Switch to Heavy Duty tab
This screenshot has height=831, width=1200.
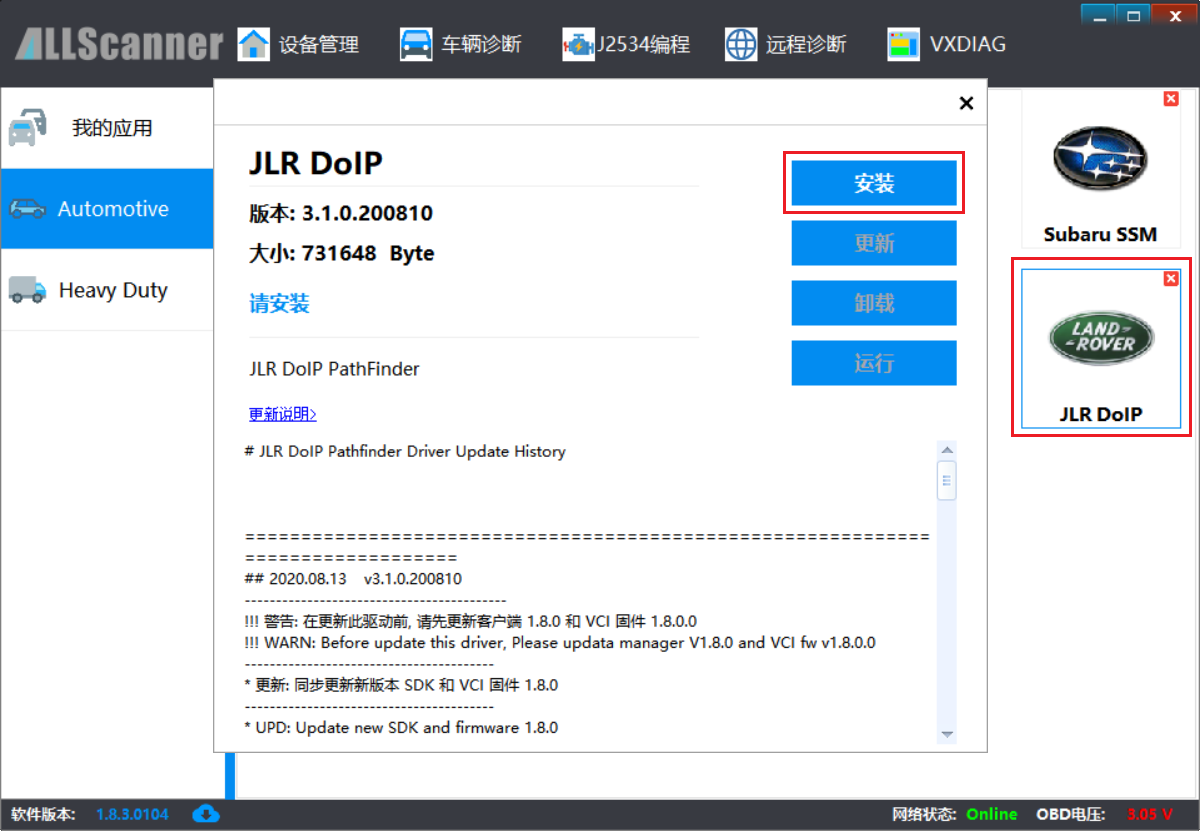(107, 290)
